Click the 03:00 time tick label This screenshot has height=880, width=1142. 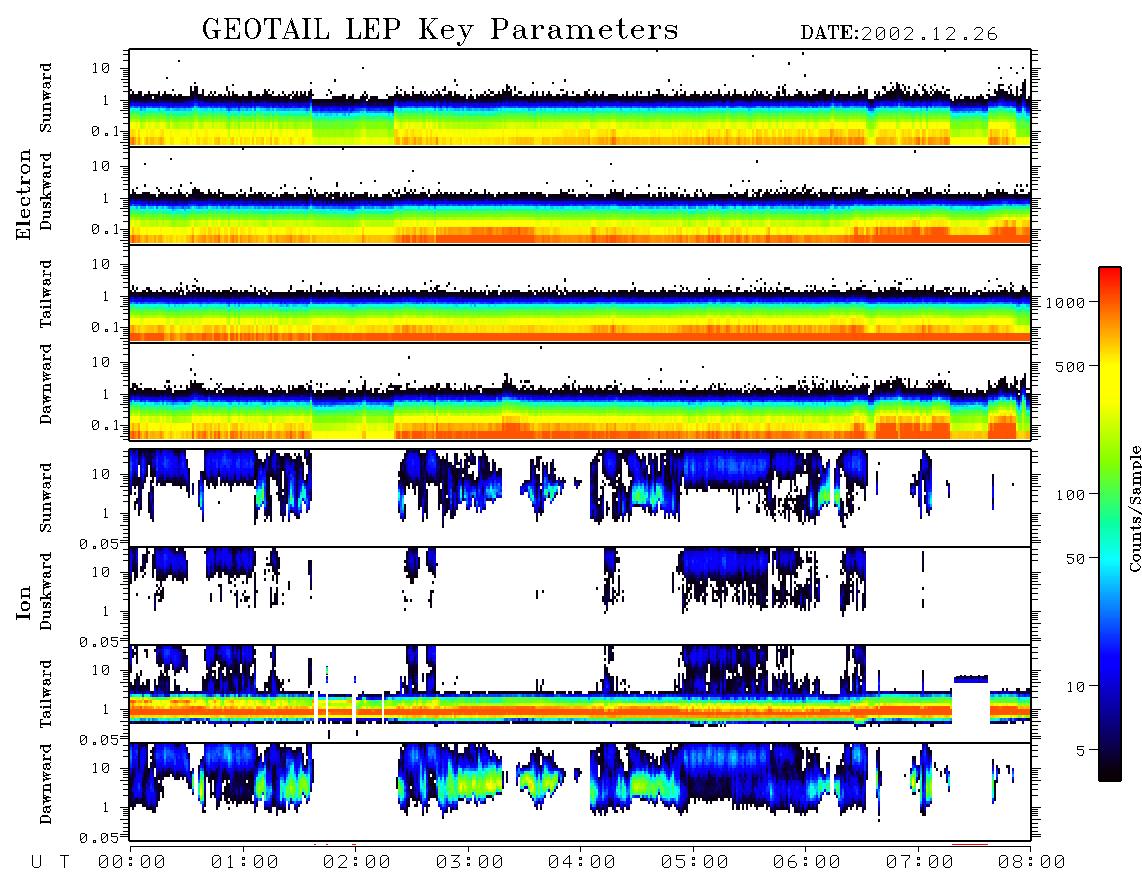[470, 862]
